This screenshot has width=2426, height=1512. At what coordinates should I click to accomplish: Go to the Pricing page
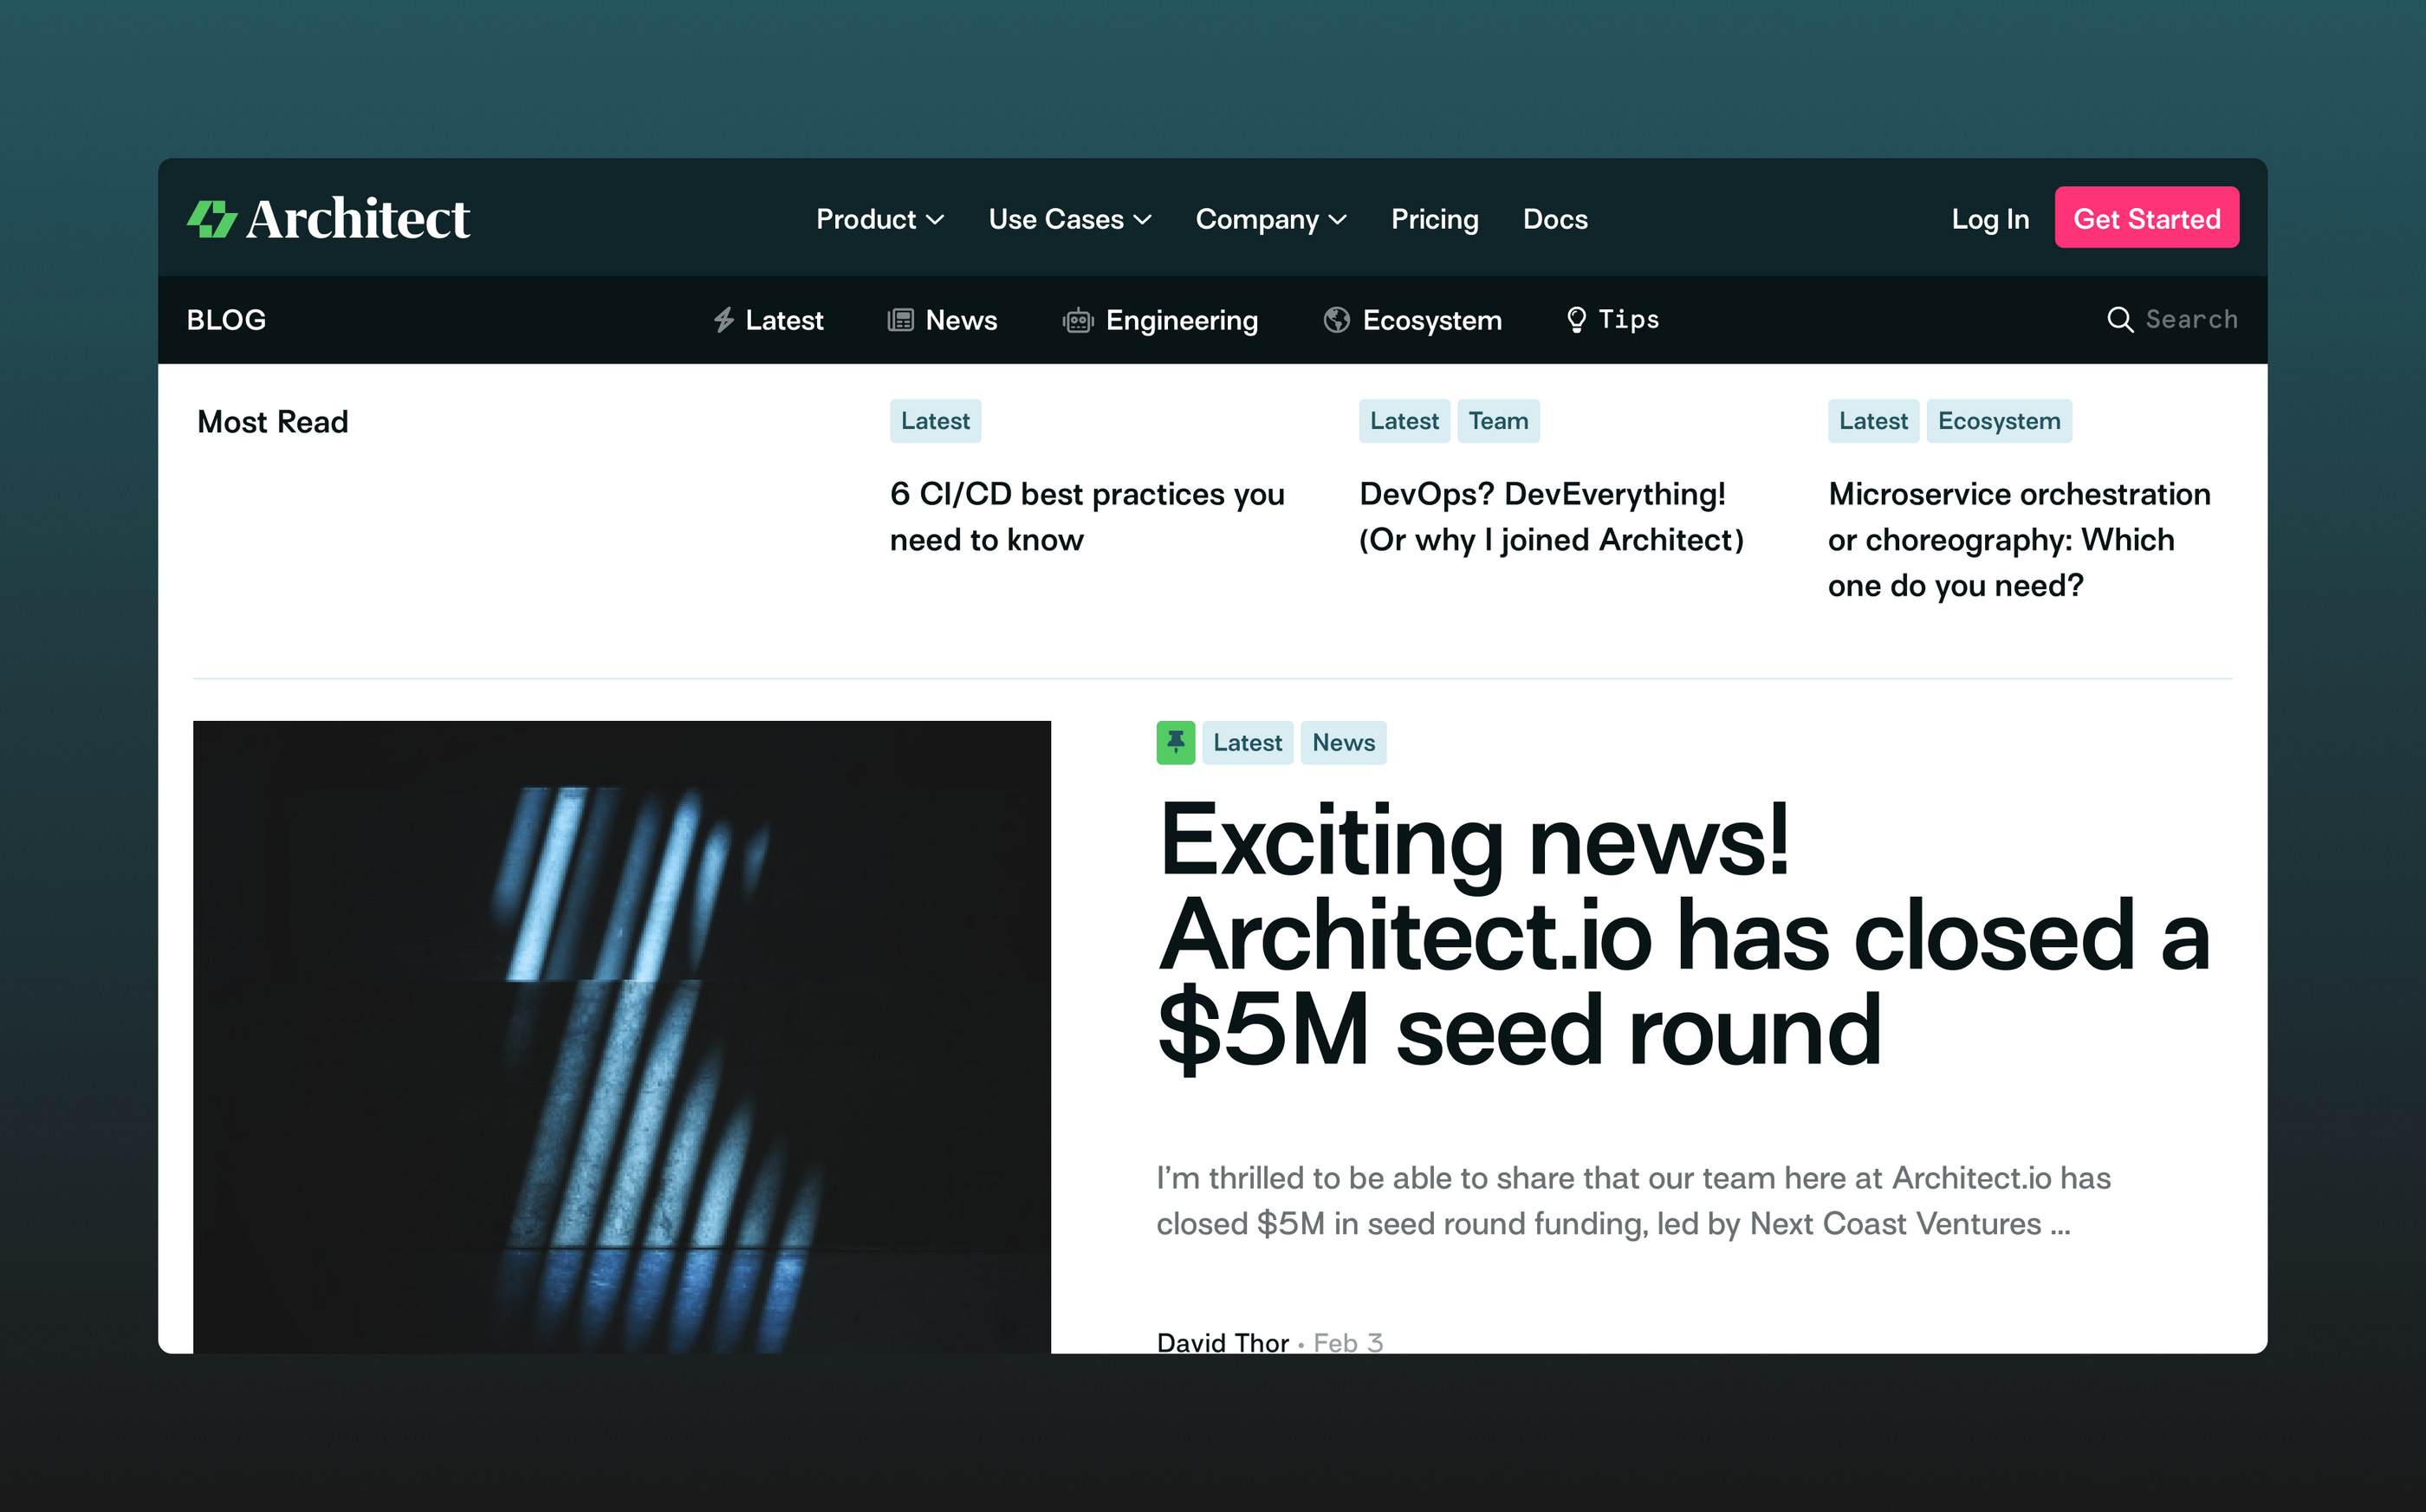click(x=1434, y=219)
